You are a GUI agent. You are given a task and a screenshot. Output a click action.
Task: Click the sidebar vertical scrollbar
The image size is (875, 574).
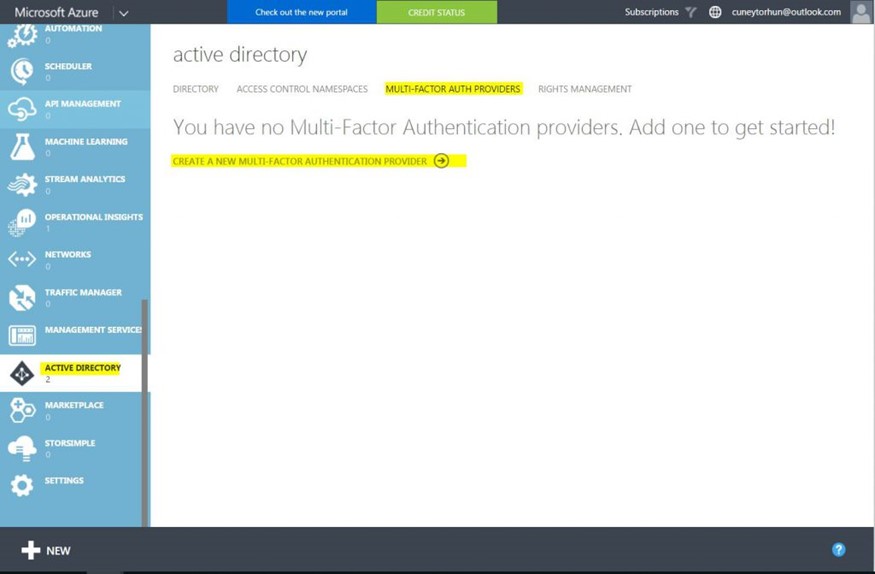click(145, 413)
